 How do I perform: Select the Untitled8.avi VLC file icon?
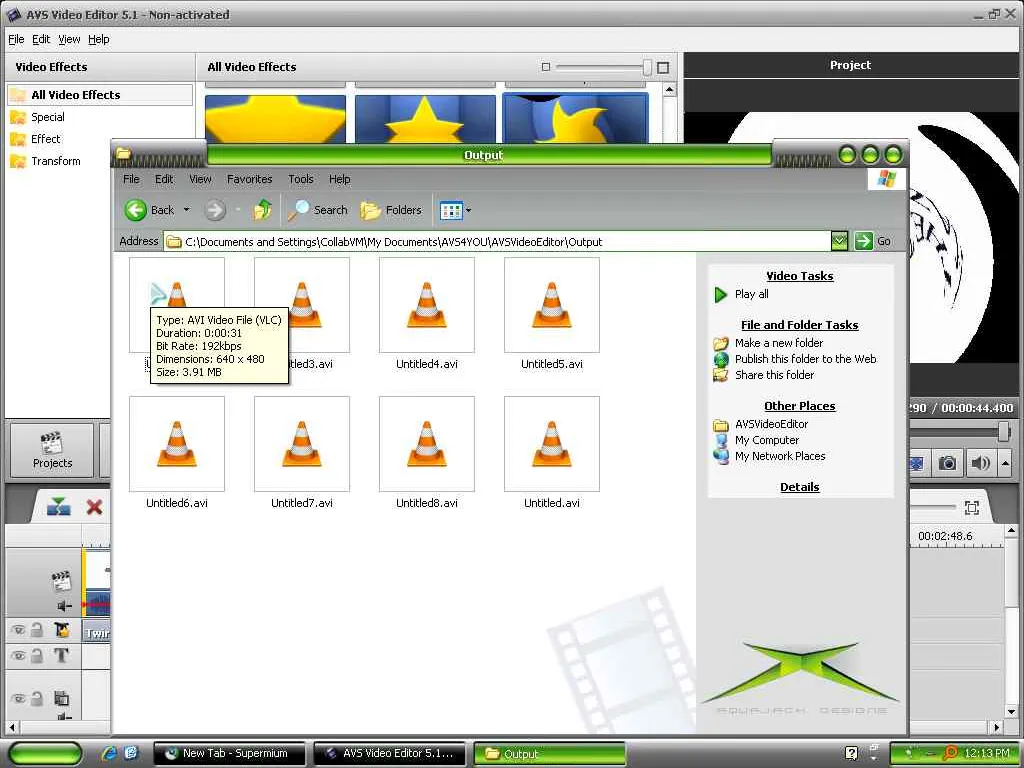pyautogui.click(x=426, y=444)
